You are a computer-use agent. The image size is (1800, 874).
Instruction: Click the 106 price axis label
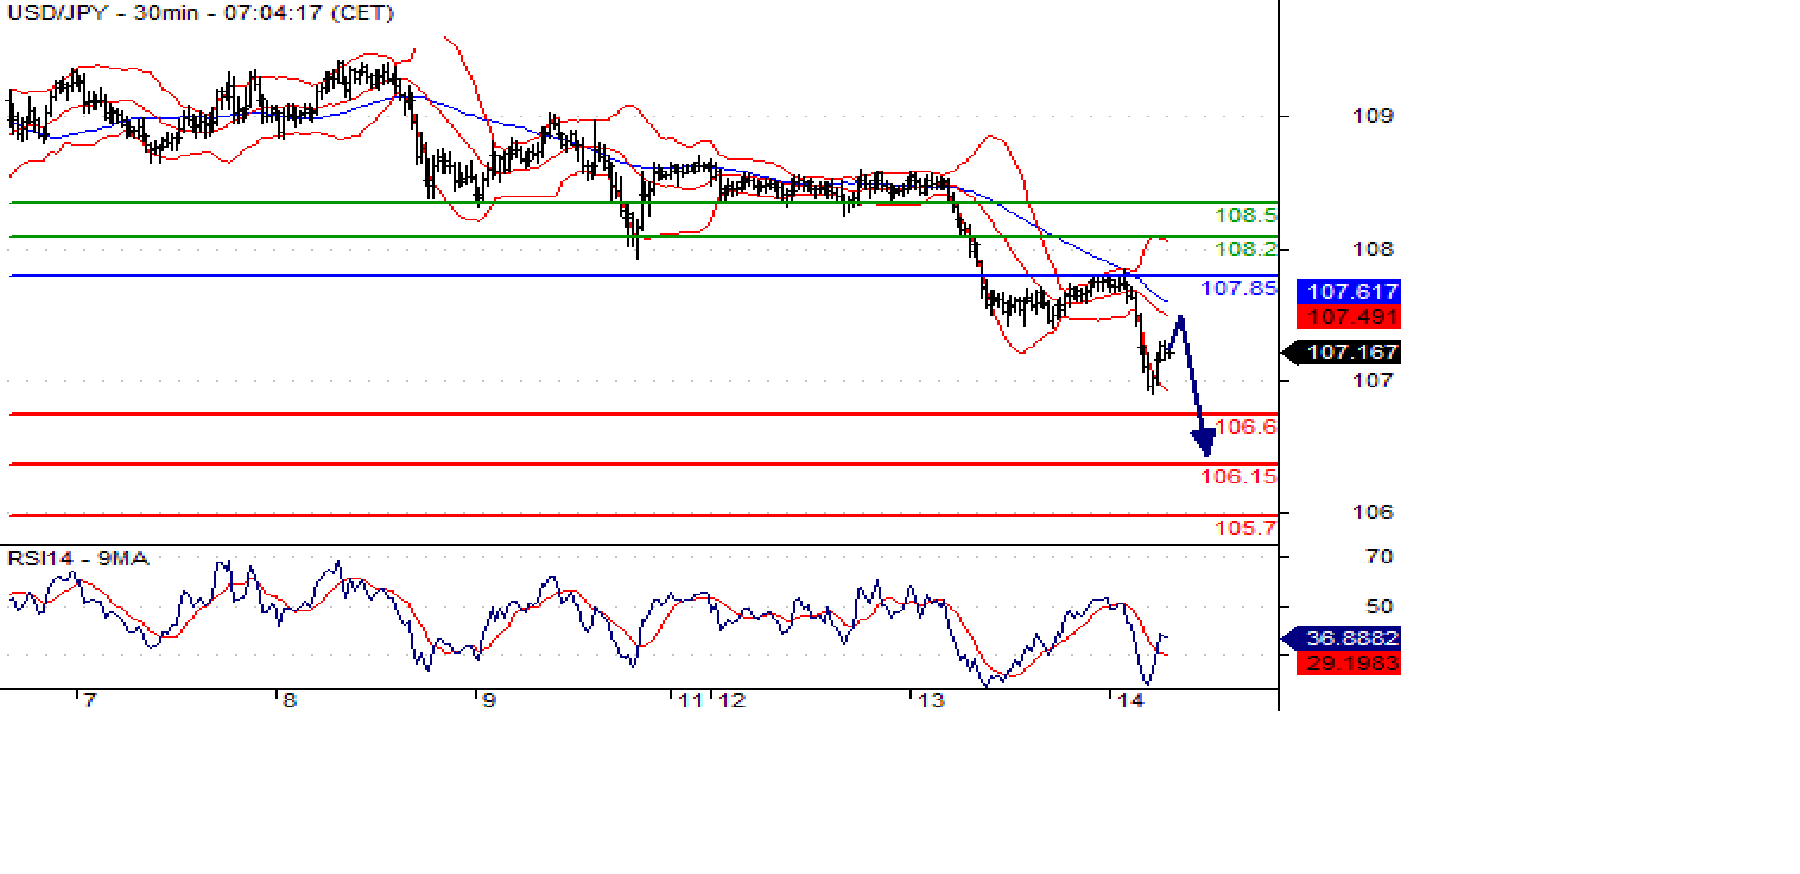point(1373,512)
